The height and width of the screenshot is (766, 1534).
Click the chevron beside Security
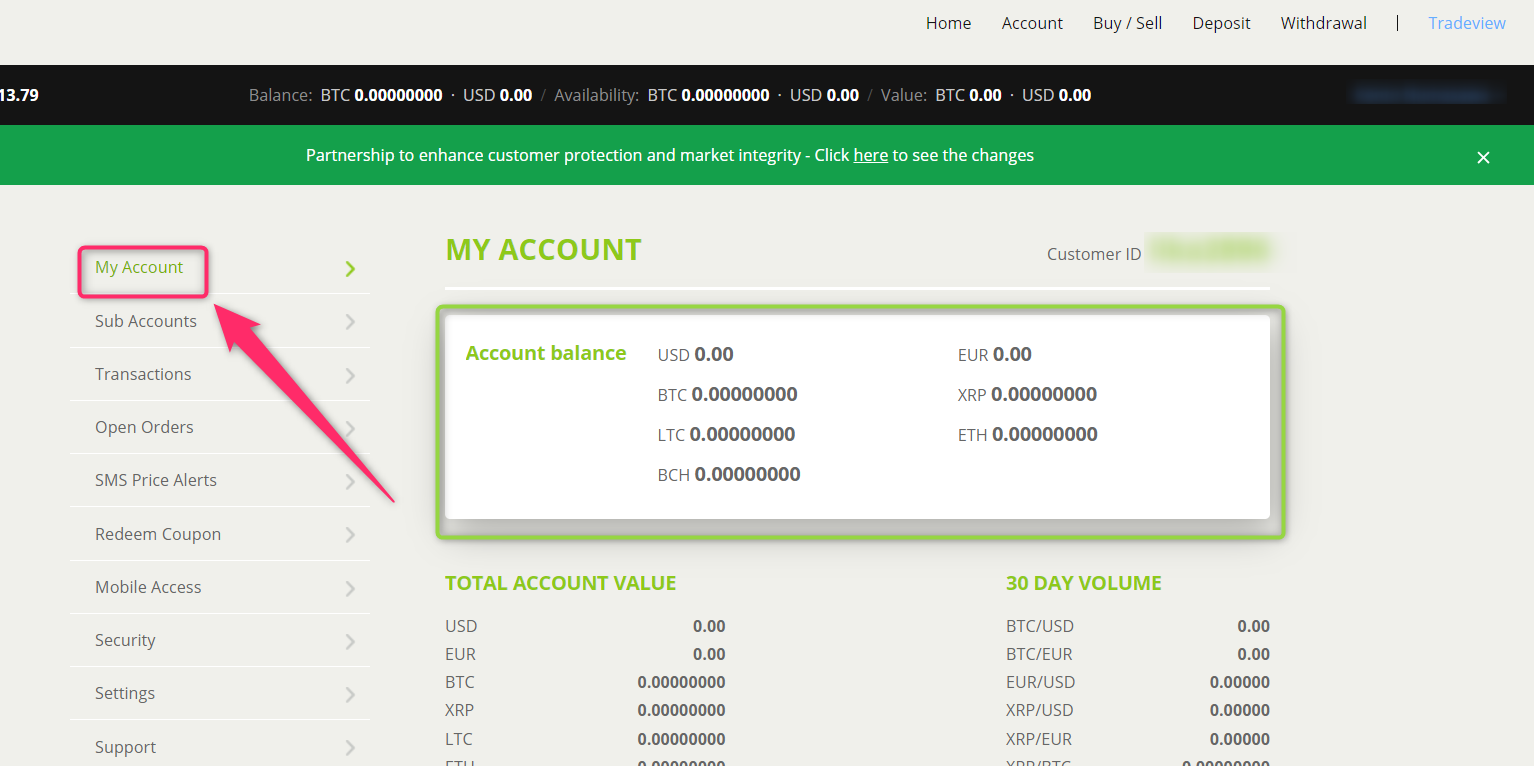(350, 641)
